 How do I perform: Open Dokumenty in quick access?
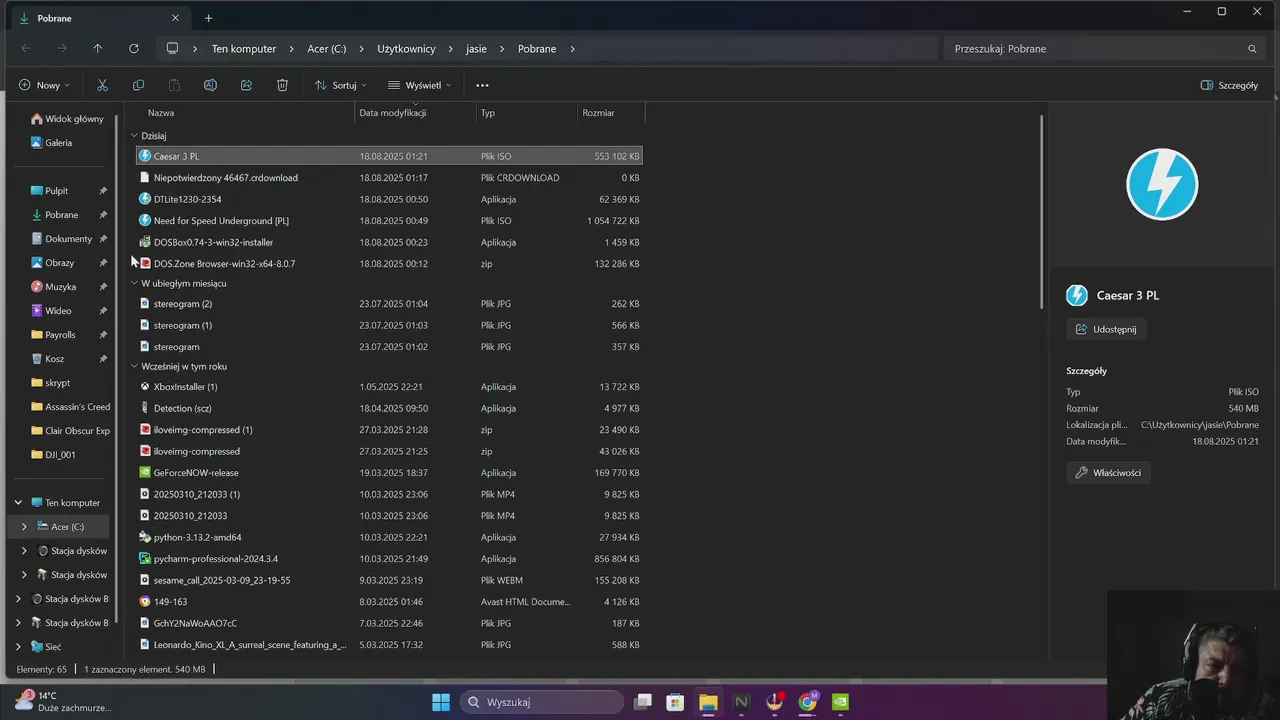[x=61, y=238]
